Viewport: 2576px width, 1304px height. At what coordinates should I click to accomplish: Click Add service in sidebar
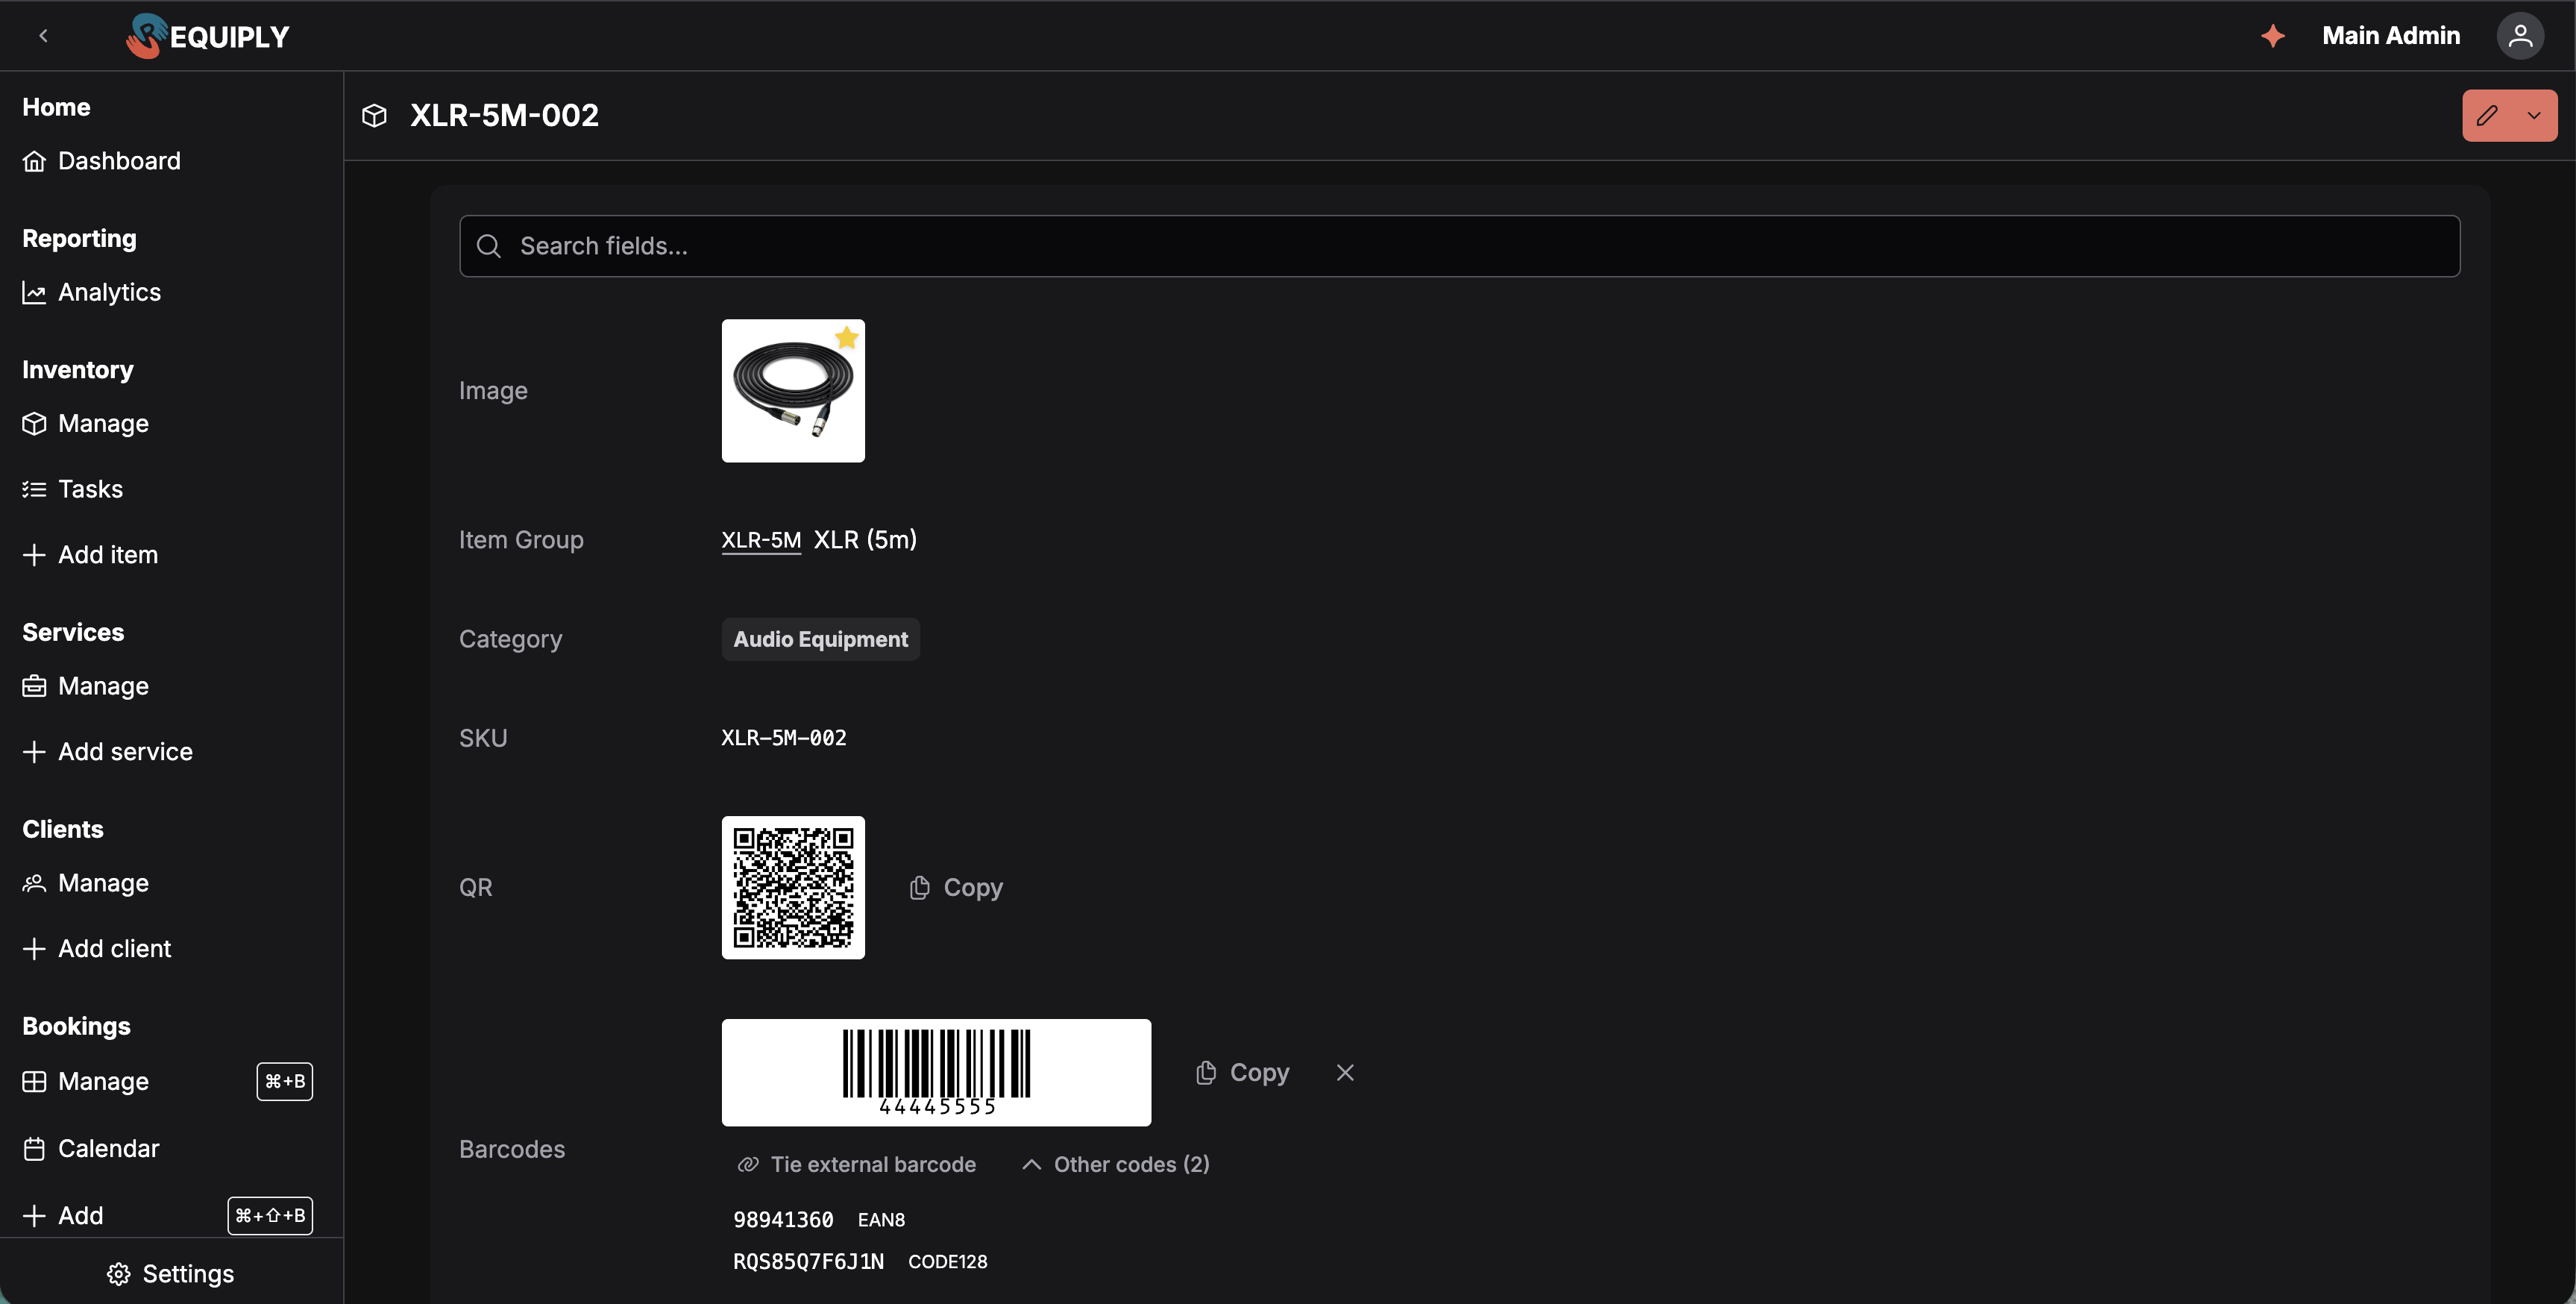pyautogui.click(x=108, y=752)
